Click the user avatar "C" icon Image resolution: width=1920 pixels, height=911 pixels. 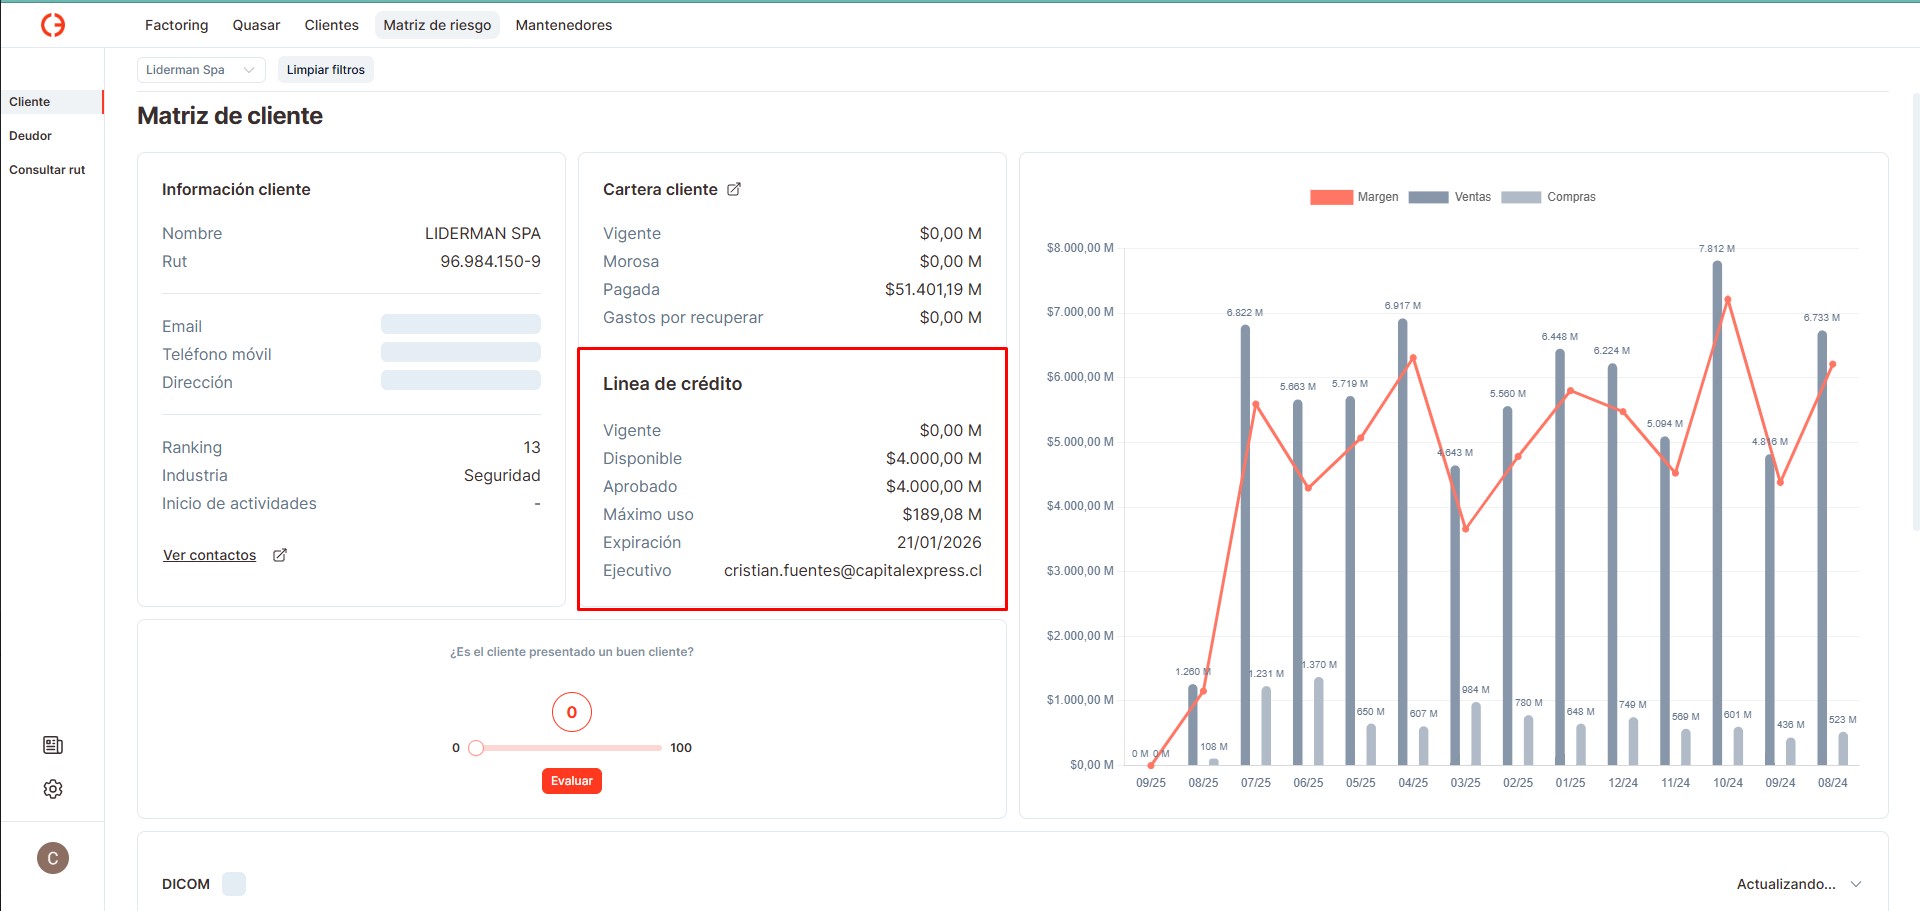(53, 858)
